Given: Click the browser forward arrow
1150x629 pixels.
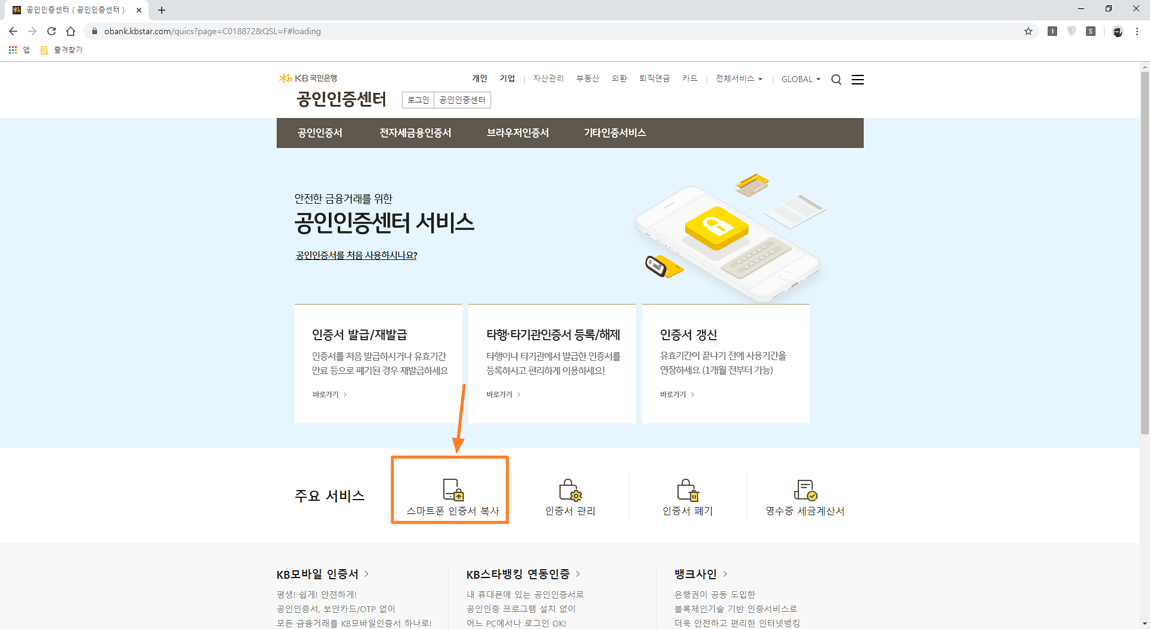Looking at the screenshot, I should pos(32,31).
